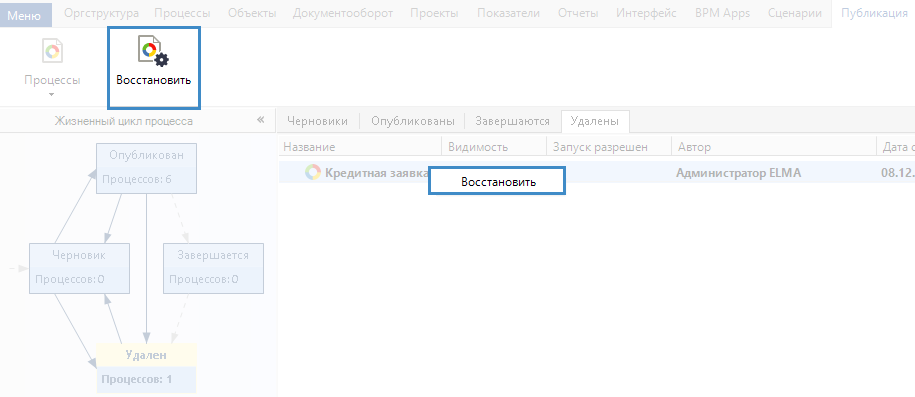This screenshot has width=915, height=397.
Task: Click the Процессы toolbar icon
Action: click(x=52, y=52)
